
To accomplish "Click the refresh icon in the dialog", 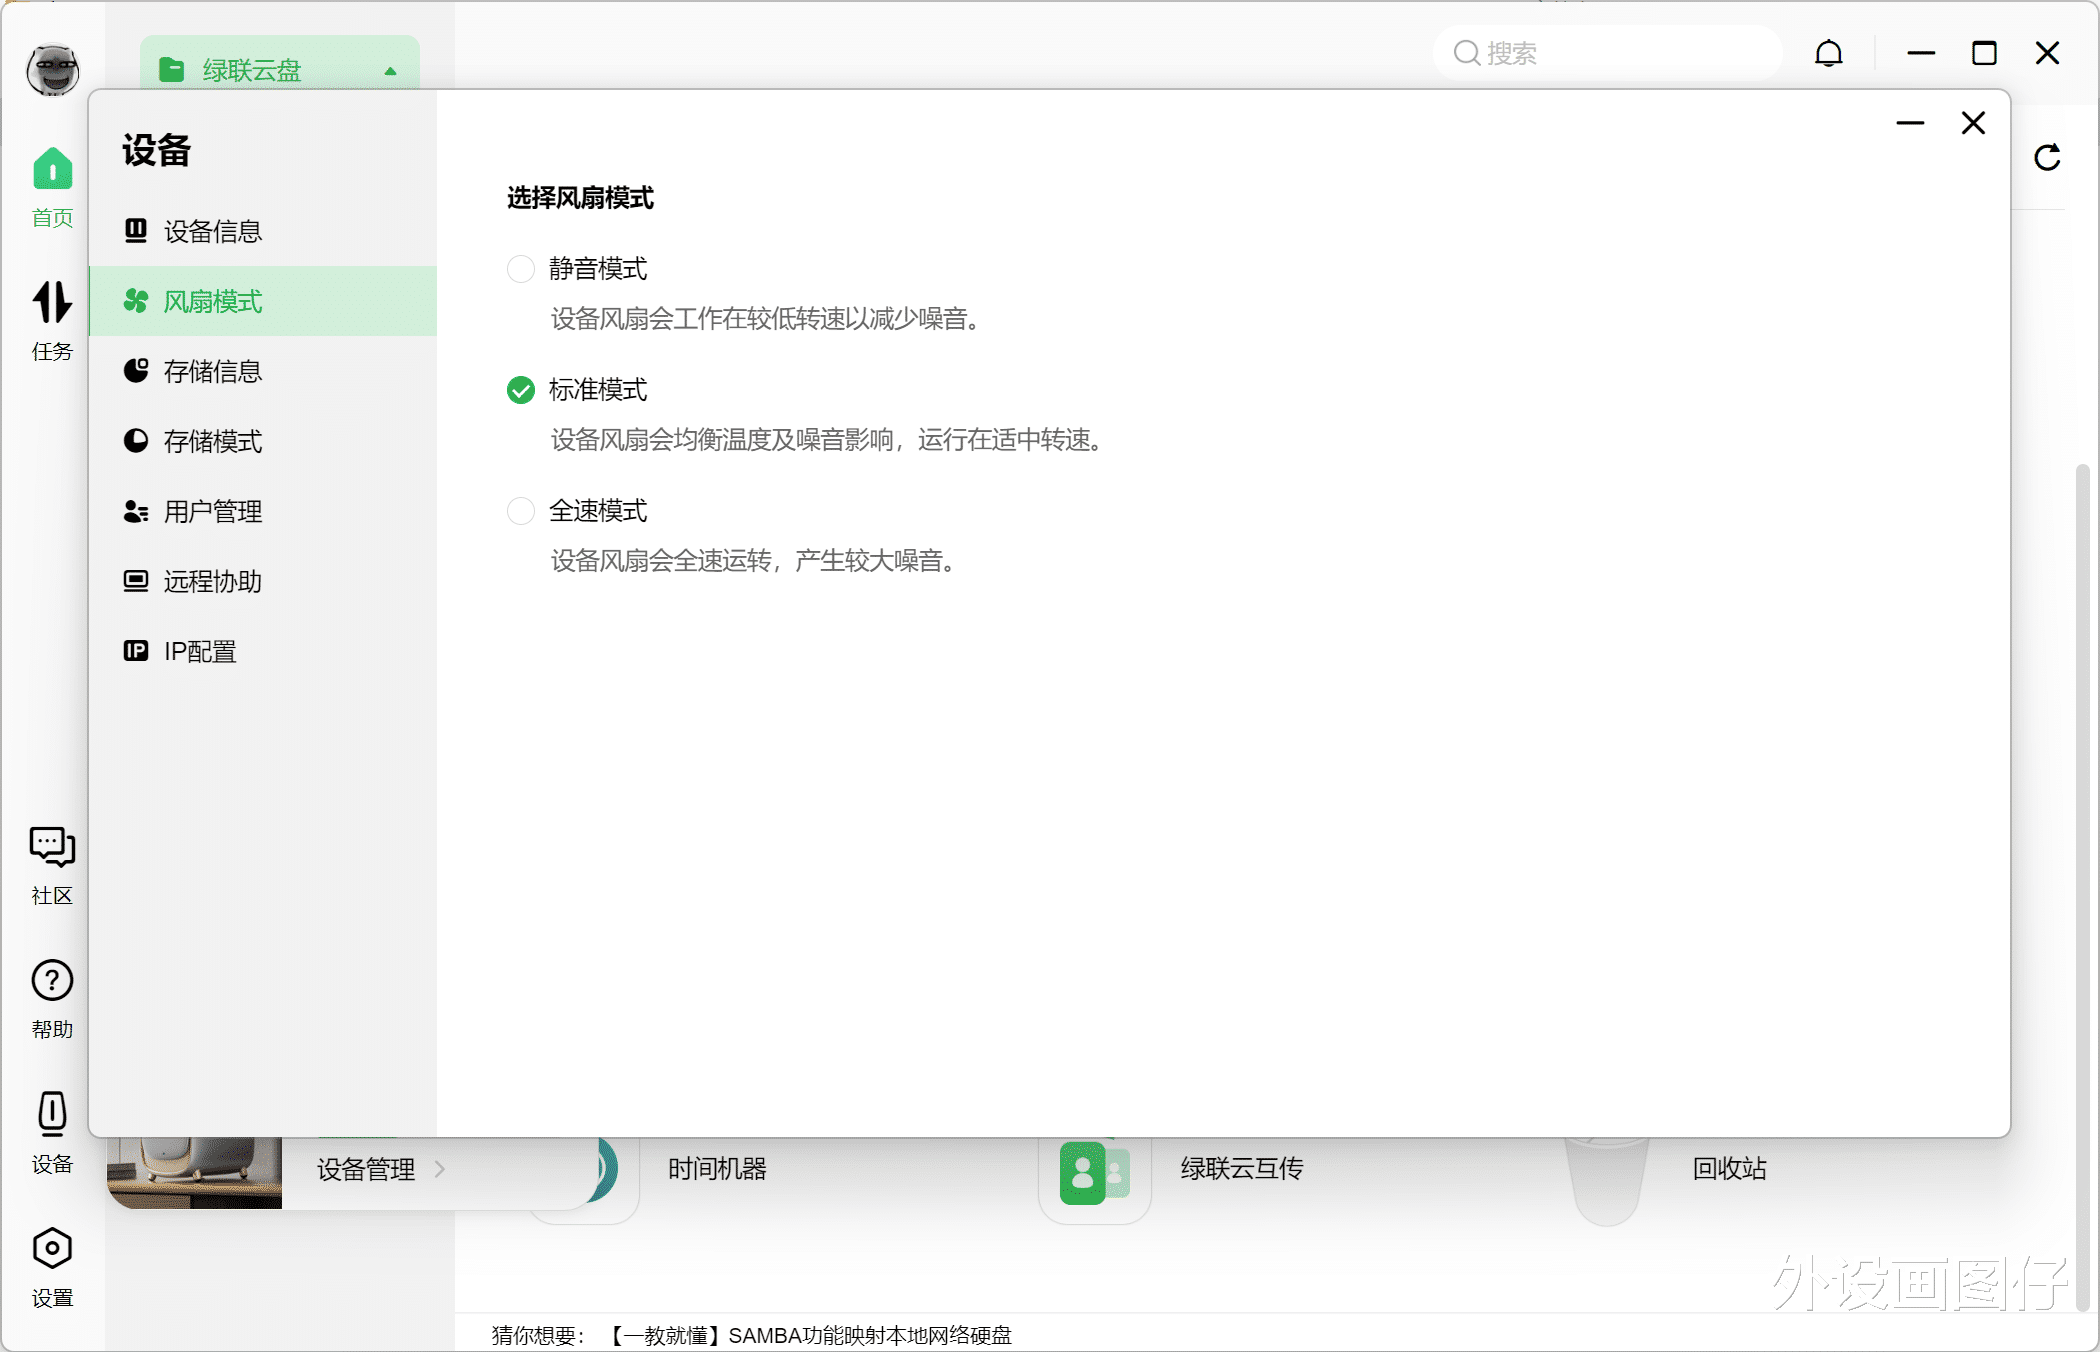I will click(2047, 157).
